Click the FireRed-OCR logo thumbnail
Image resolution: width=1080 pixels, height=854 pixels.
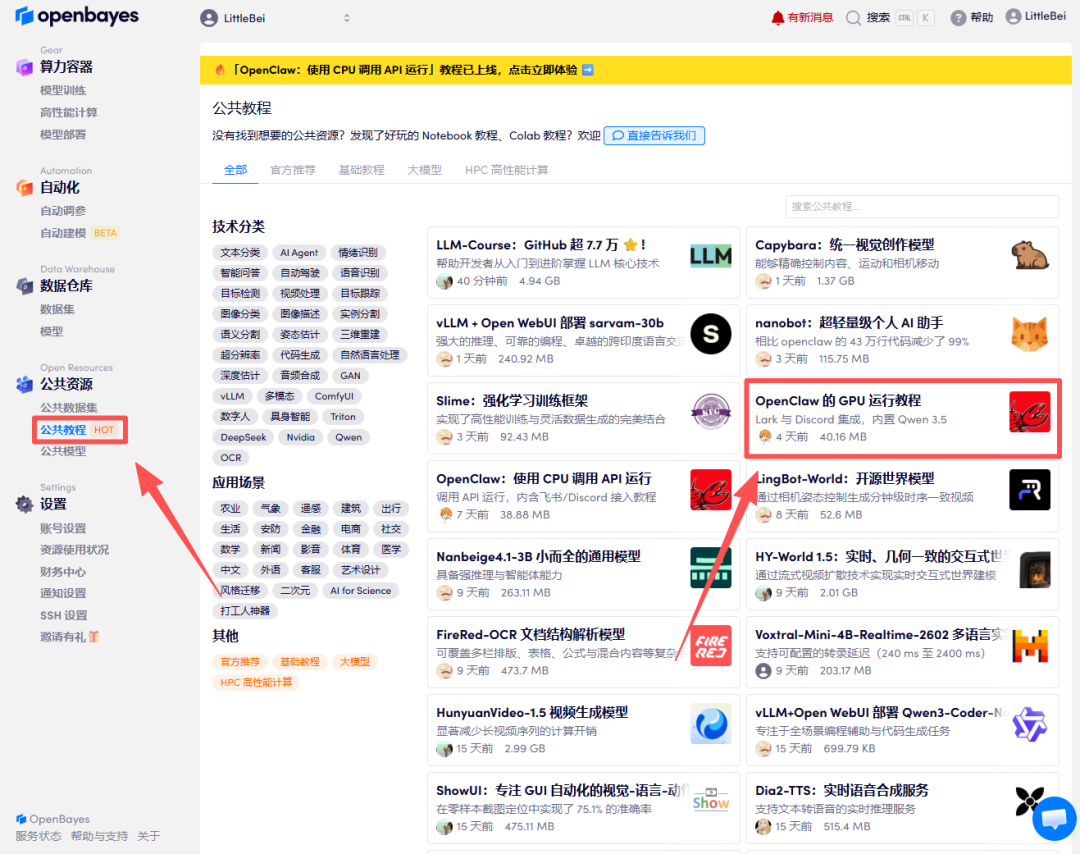click(711, 645)
